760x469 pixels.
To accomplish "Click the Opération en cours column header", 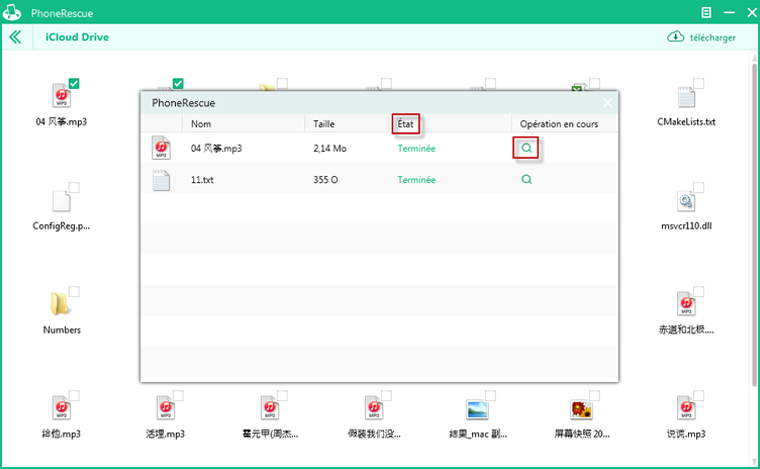I will (559, 124).
